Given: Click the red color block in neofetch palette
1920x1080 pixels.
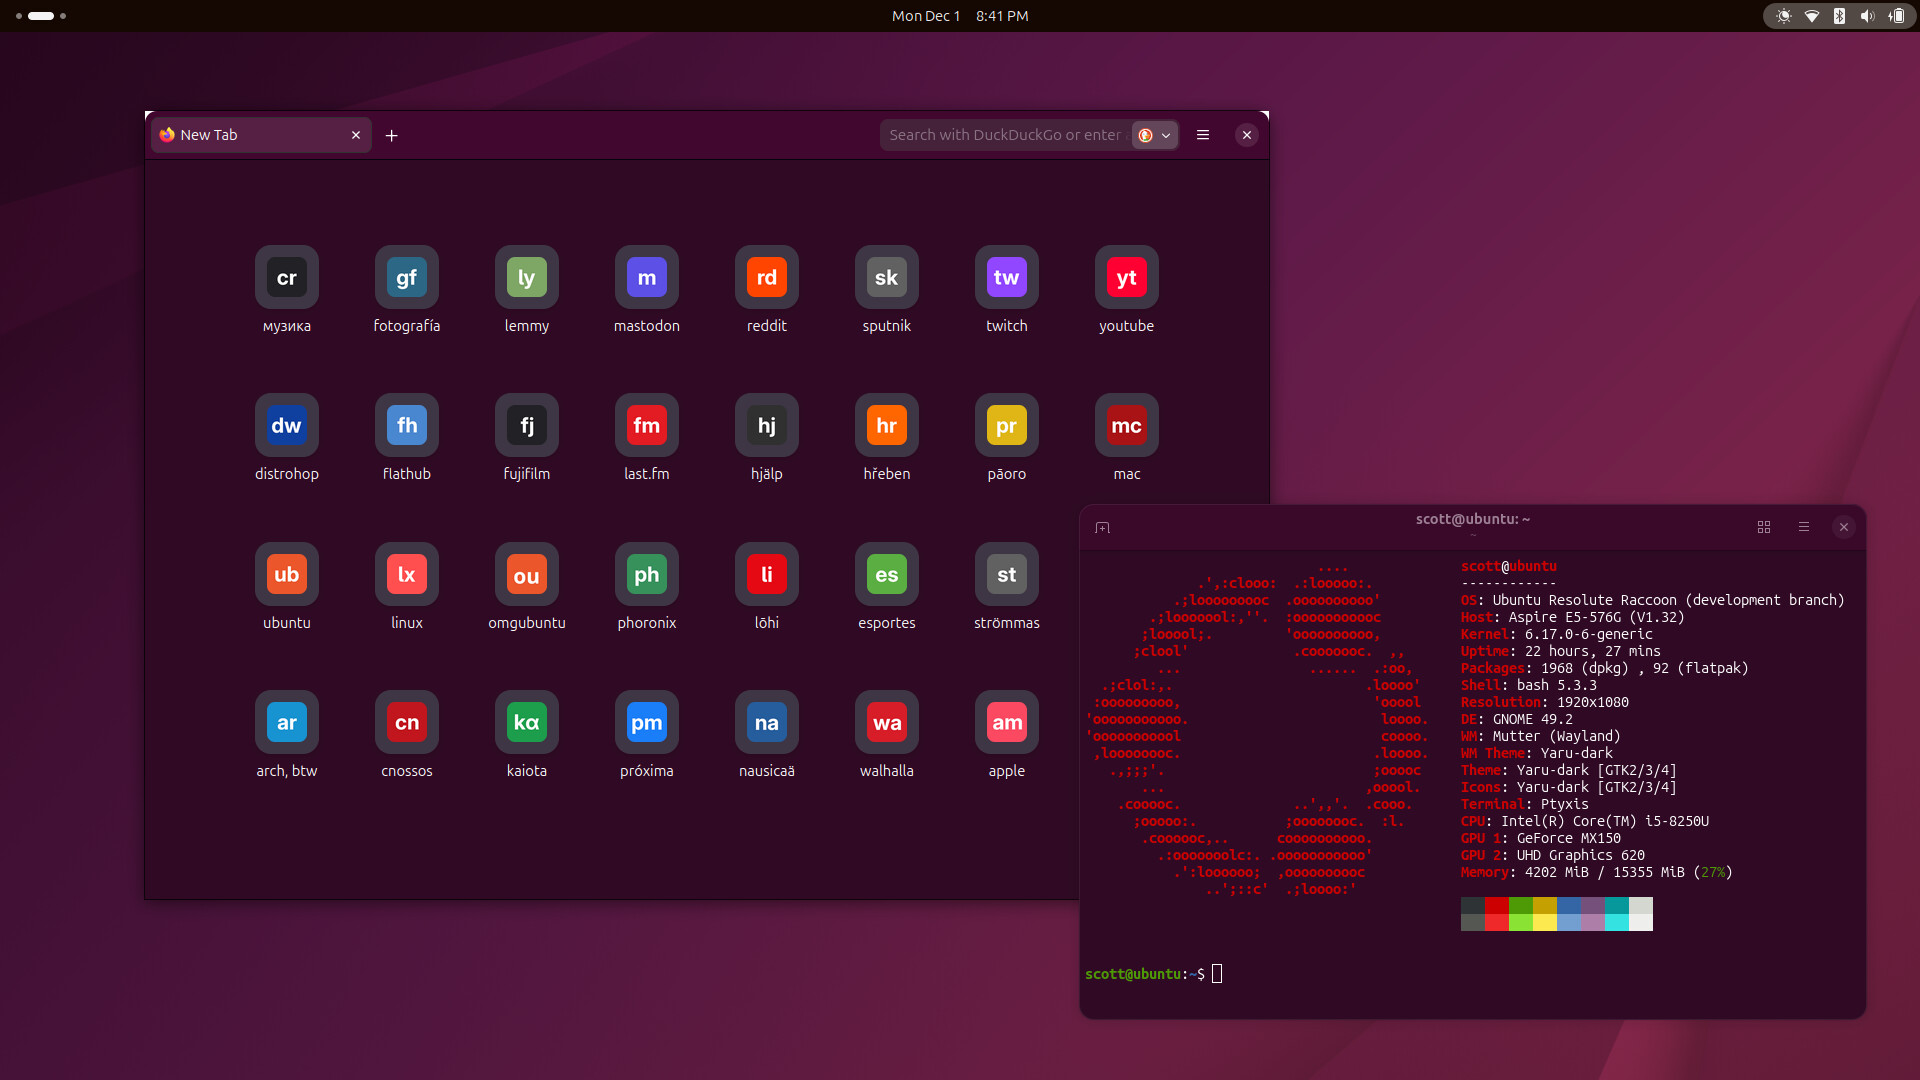Looking at the screenshot, I should pos(1496,905).
